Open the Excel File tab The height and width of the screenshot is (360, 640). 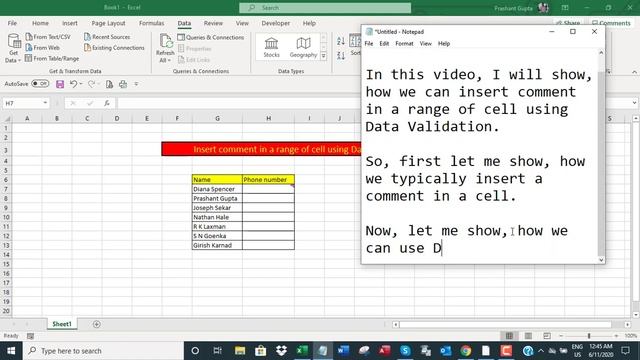click(12, 23)
